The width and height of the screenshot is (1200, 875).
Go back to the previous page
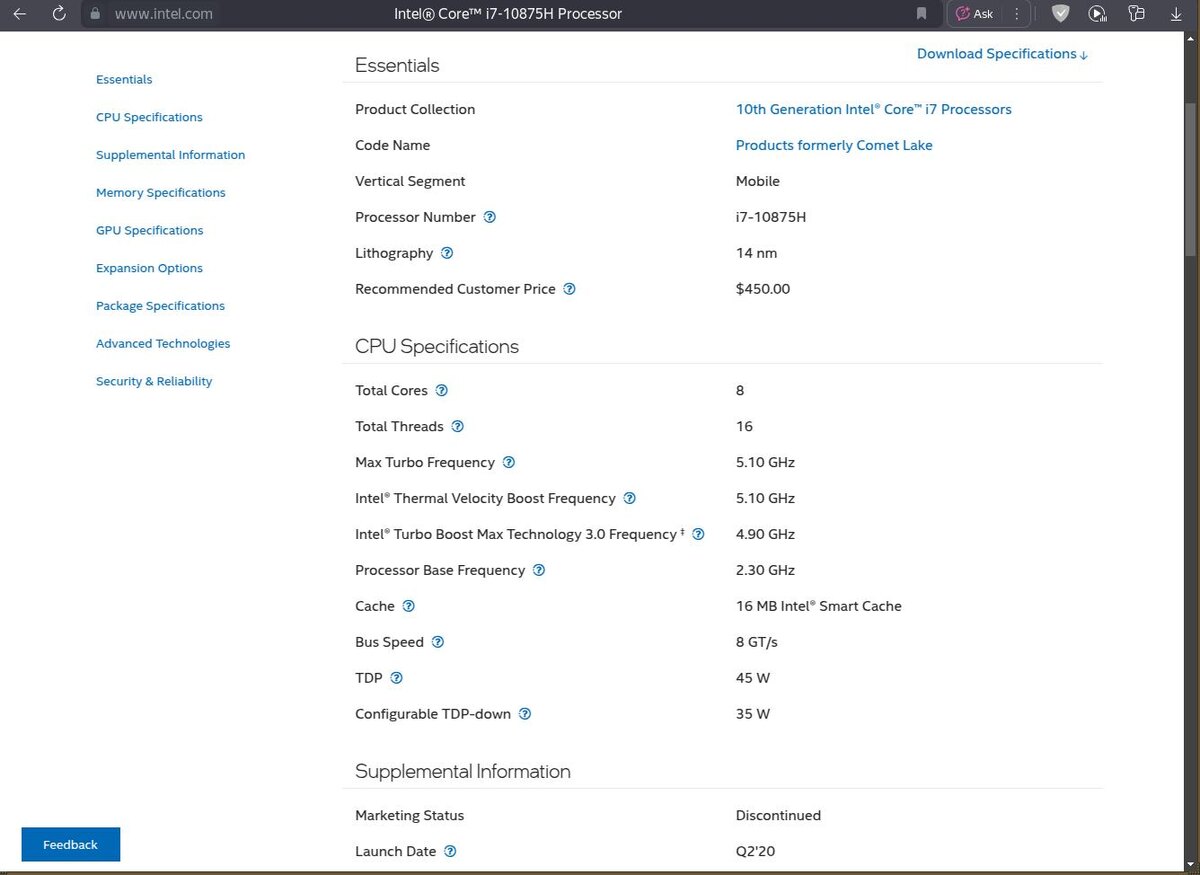coord(19,14)
